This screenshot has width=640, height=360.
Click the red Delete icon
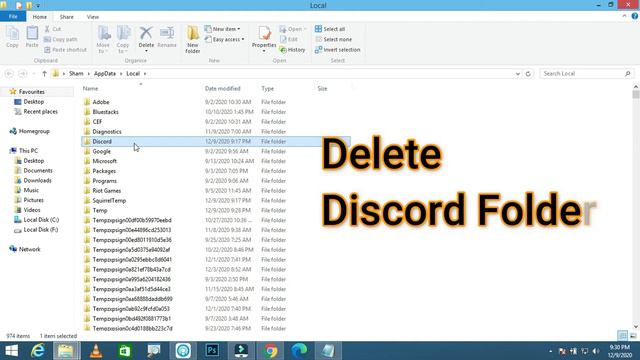pyautogui.click(x=146, y=33)
